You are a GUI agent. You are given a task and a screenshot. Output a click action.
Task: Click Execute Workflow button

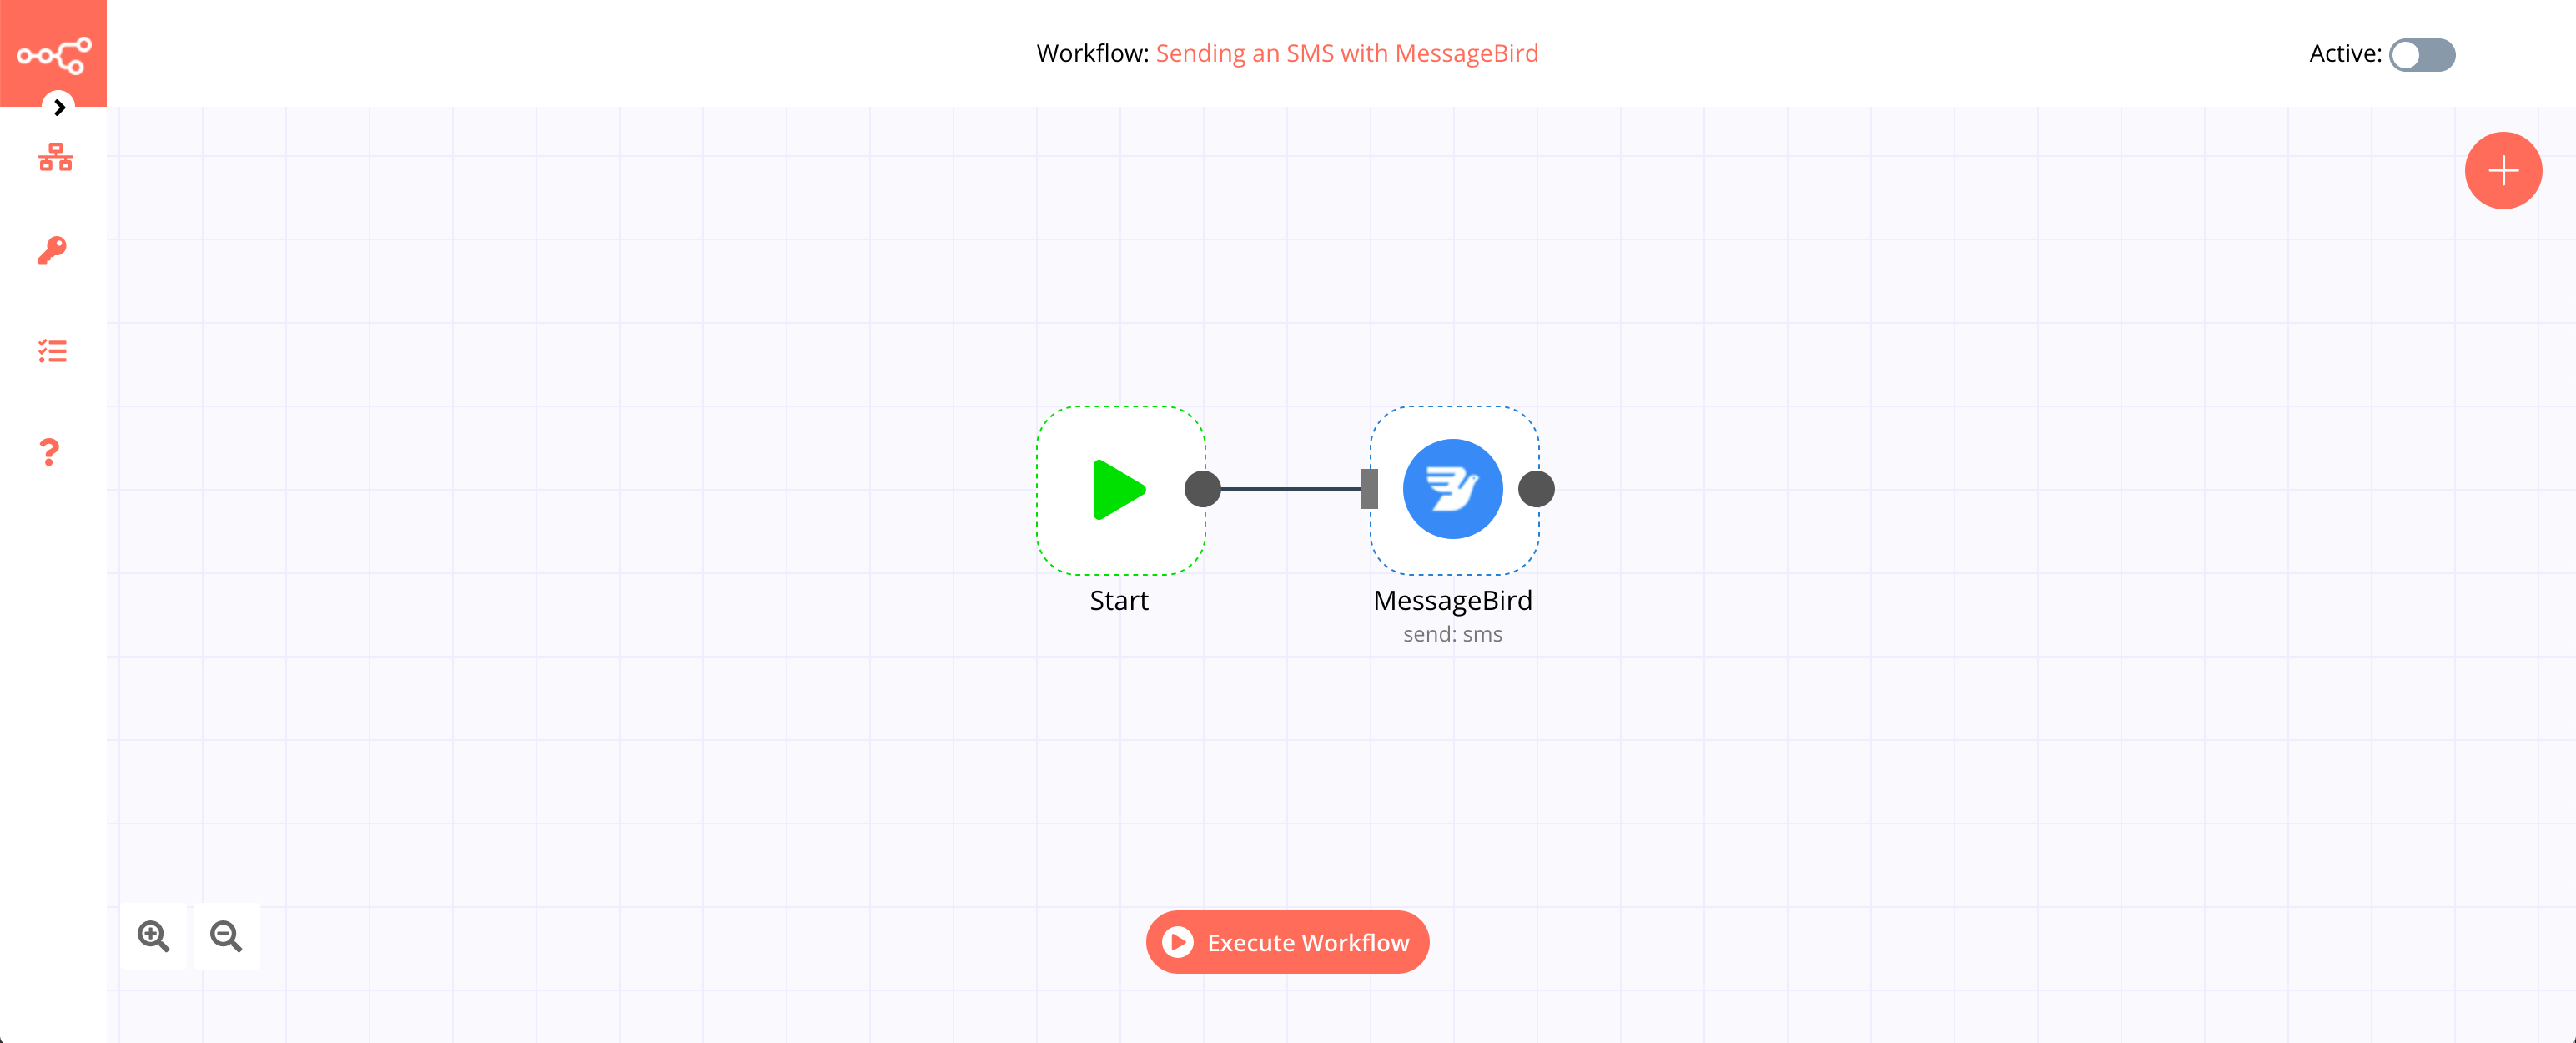(1288, 943)
